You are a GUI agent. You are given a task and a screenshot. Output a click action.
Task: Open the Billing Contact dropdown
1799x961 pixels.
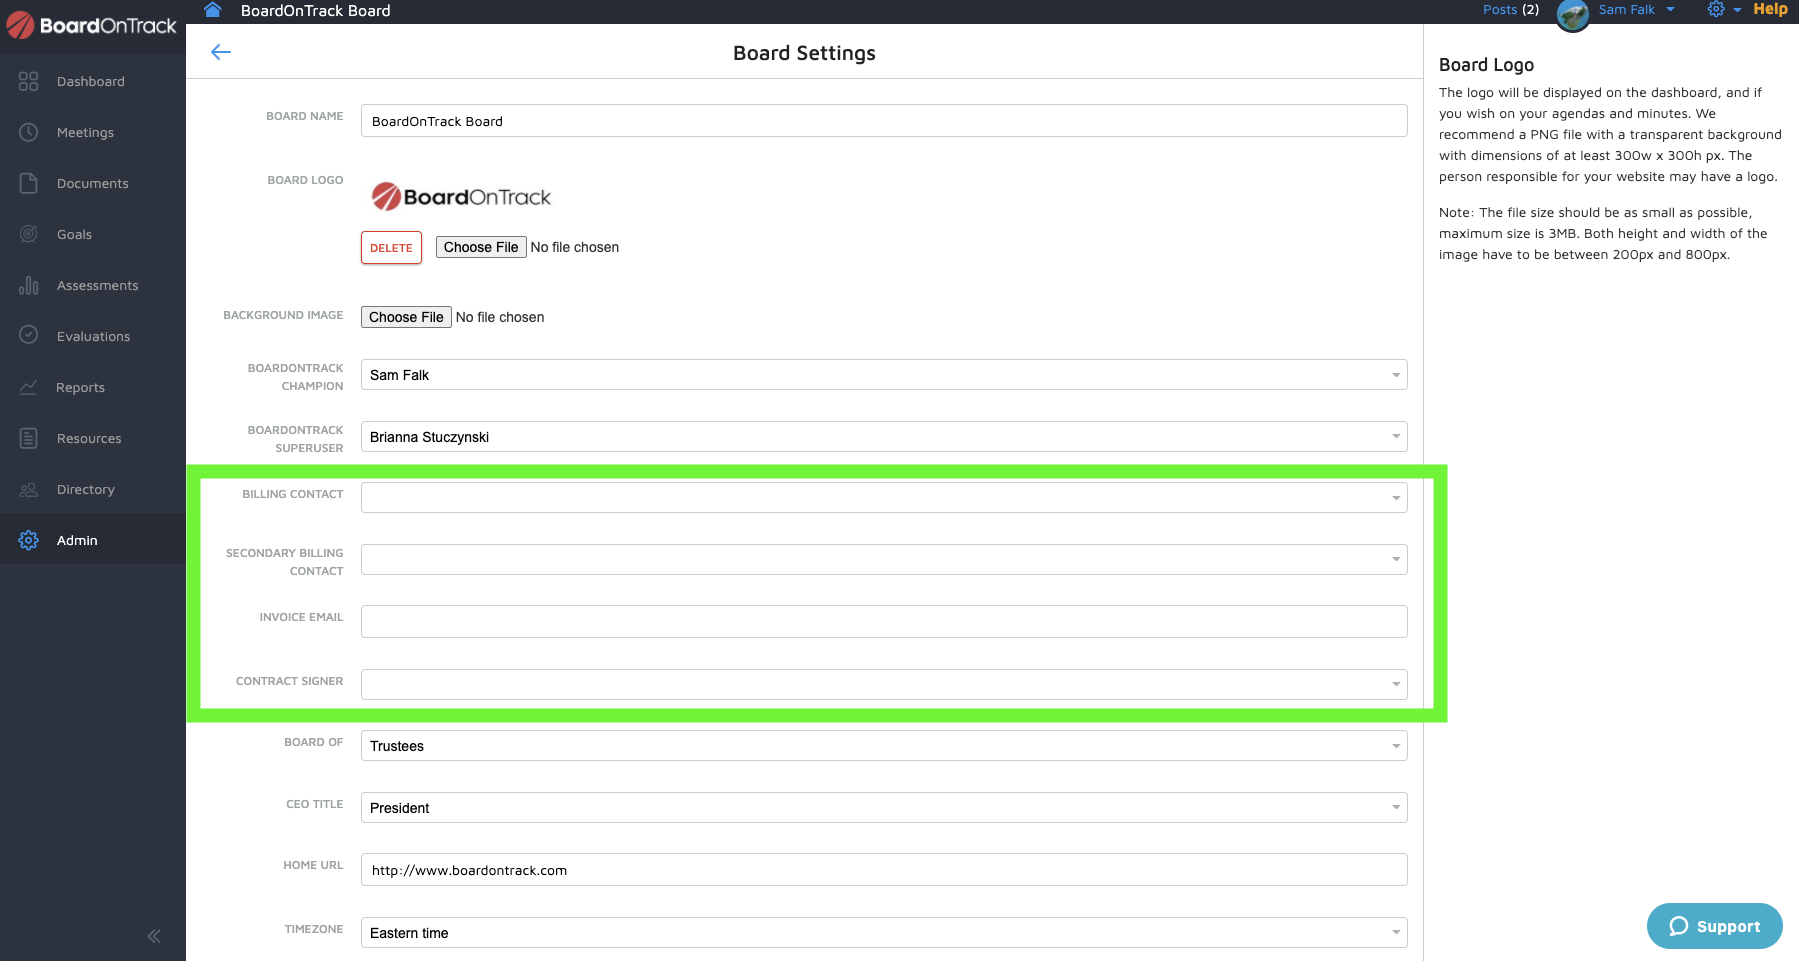coord(884,497)
